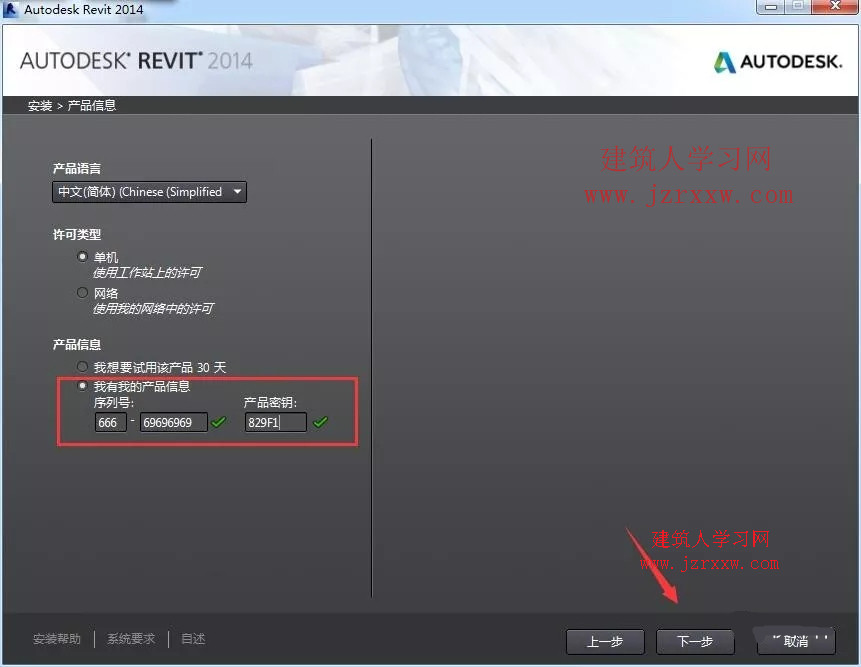Select the 网络 network license radio button
861x667 pixels.
[x=82, y=293]
